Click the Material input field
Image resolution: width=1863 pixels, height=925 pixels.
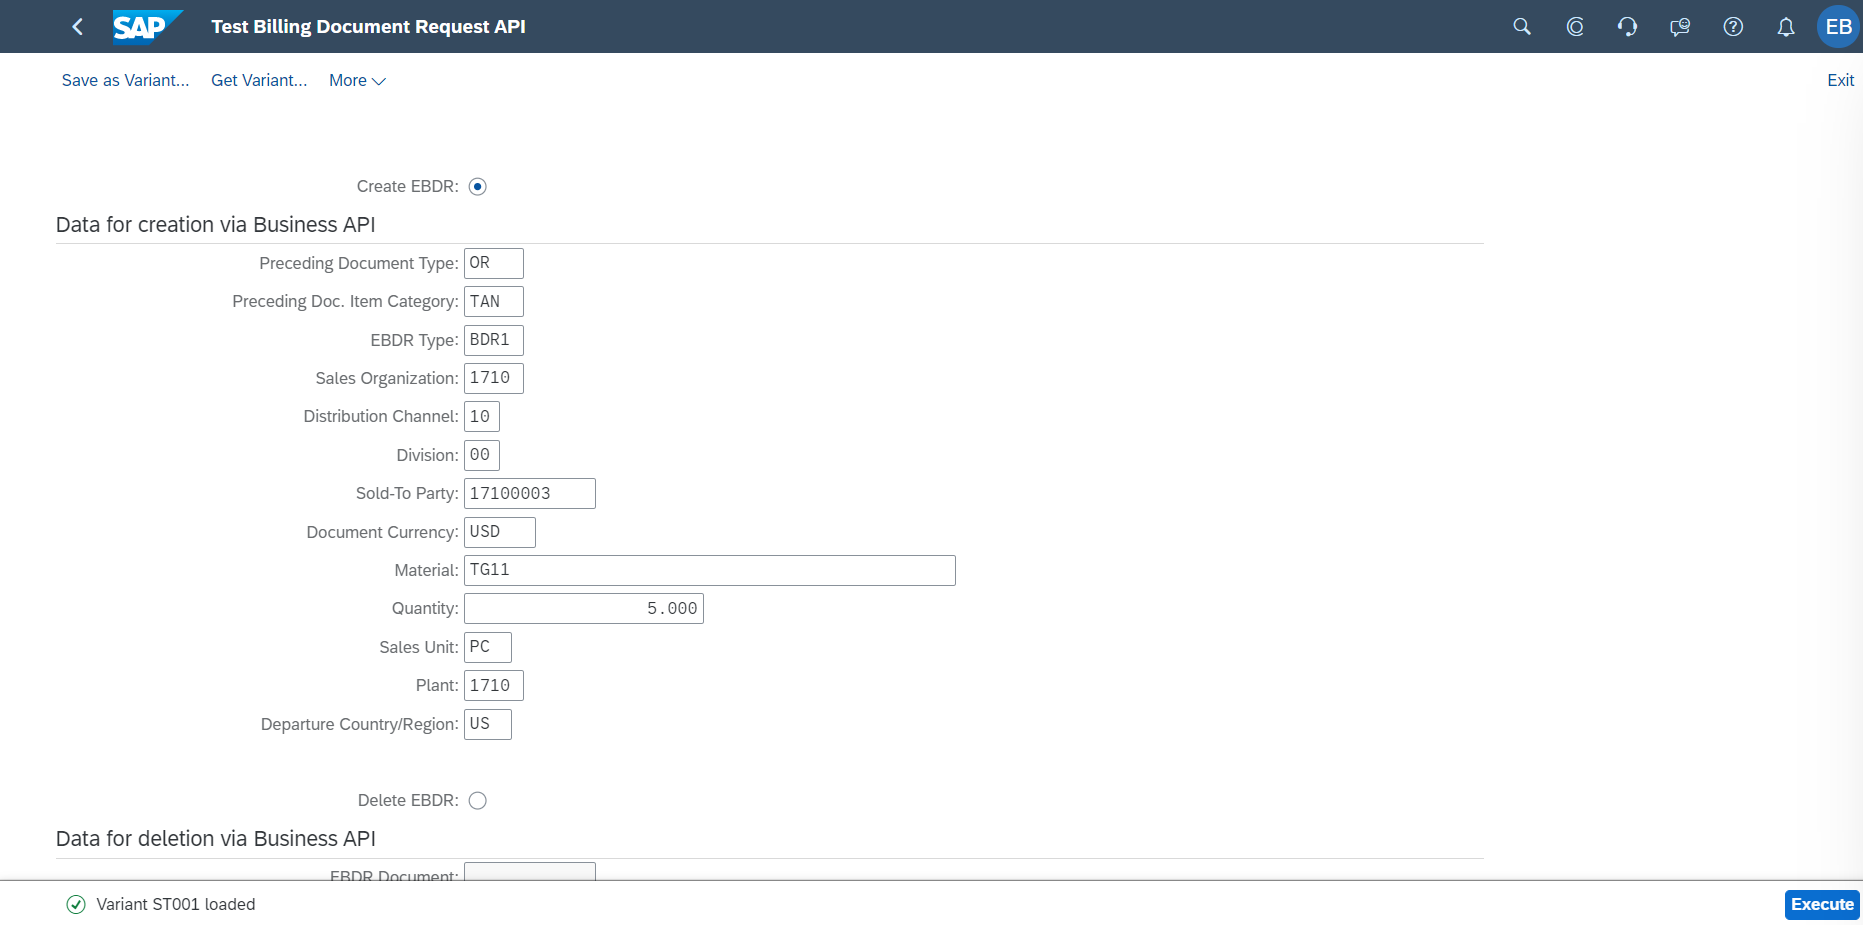[709, 571]
